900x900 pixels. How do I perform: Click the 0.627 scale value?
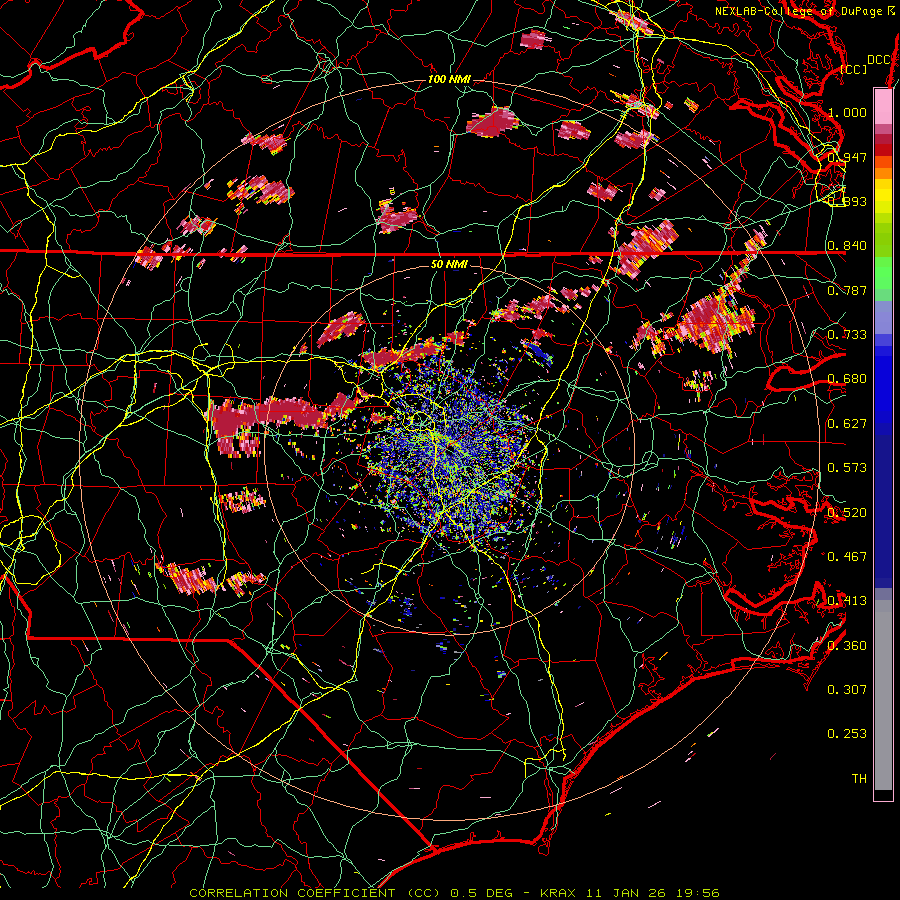[847, 424]
